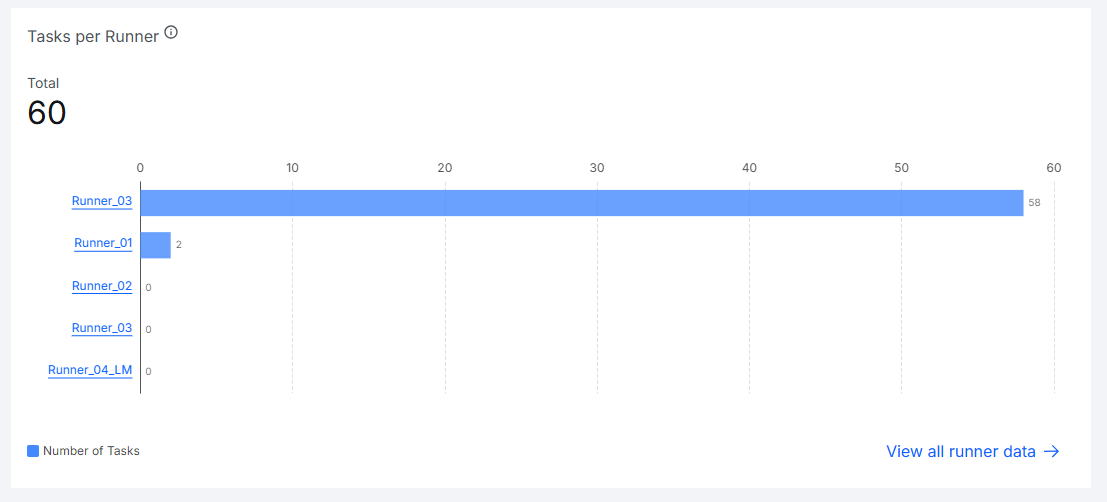Image resolution: width=1107 pixels, height=502 pixels.
Task: Click the 2 value label beside Runner_01 bar
Action: coord(179,245)
